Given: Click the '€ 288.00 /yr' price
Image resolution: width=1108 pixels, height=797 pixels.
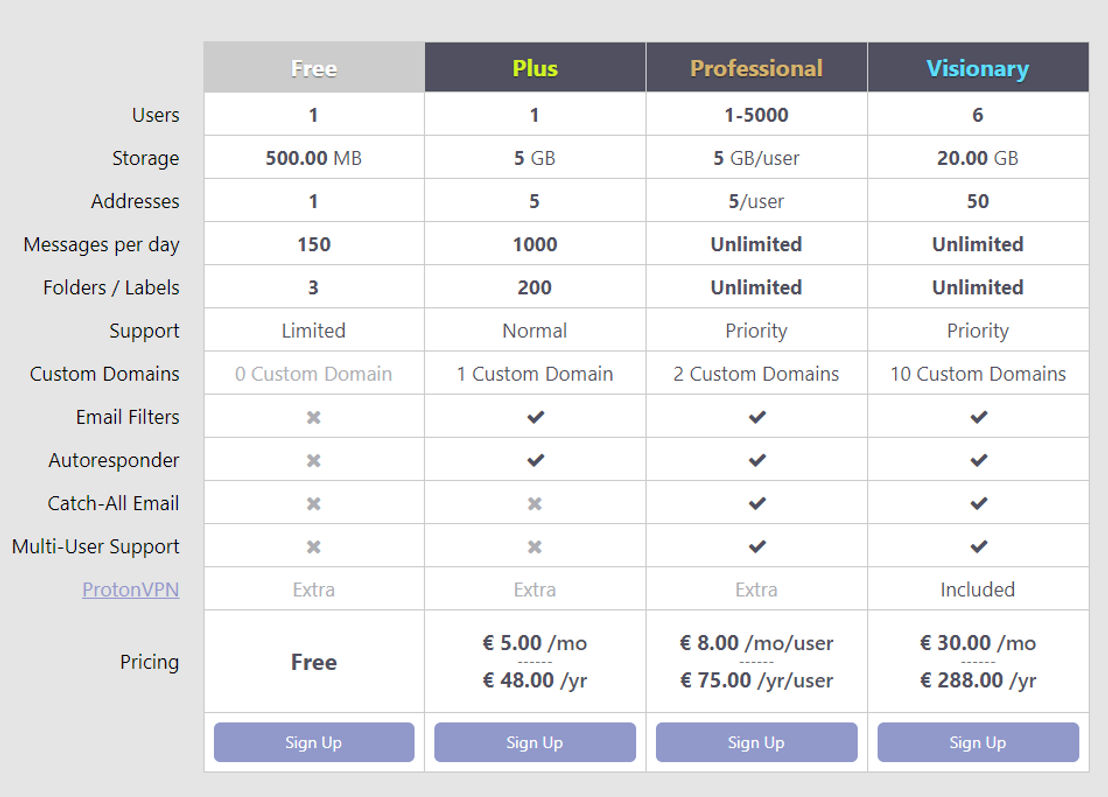Looking at the screenshot, I should pos(978,680).
